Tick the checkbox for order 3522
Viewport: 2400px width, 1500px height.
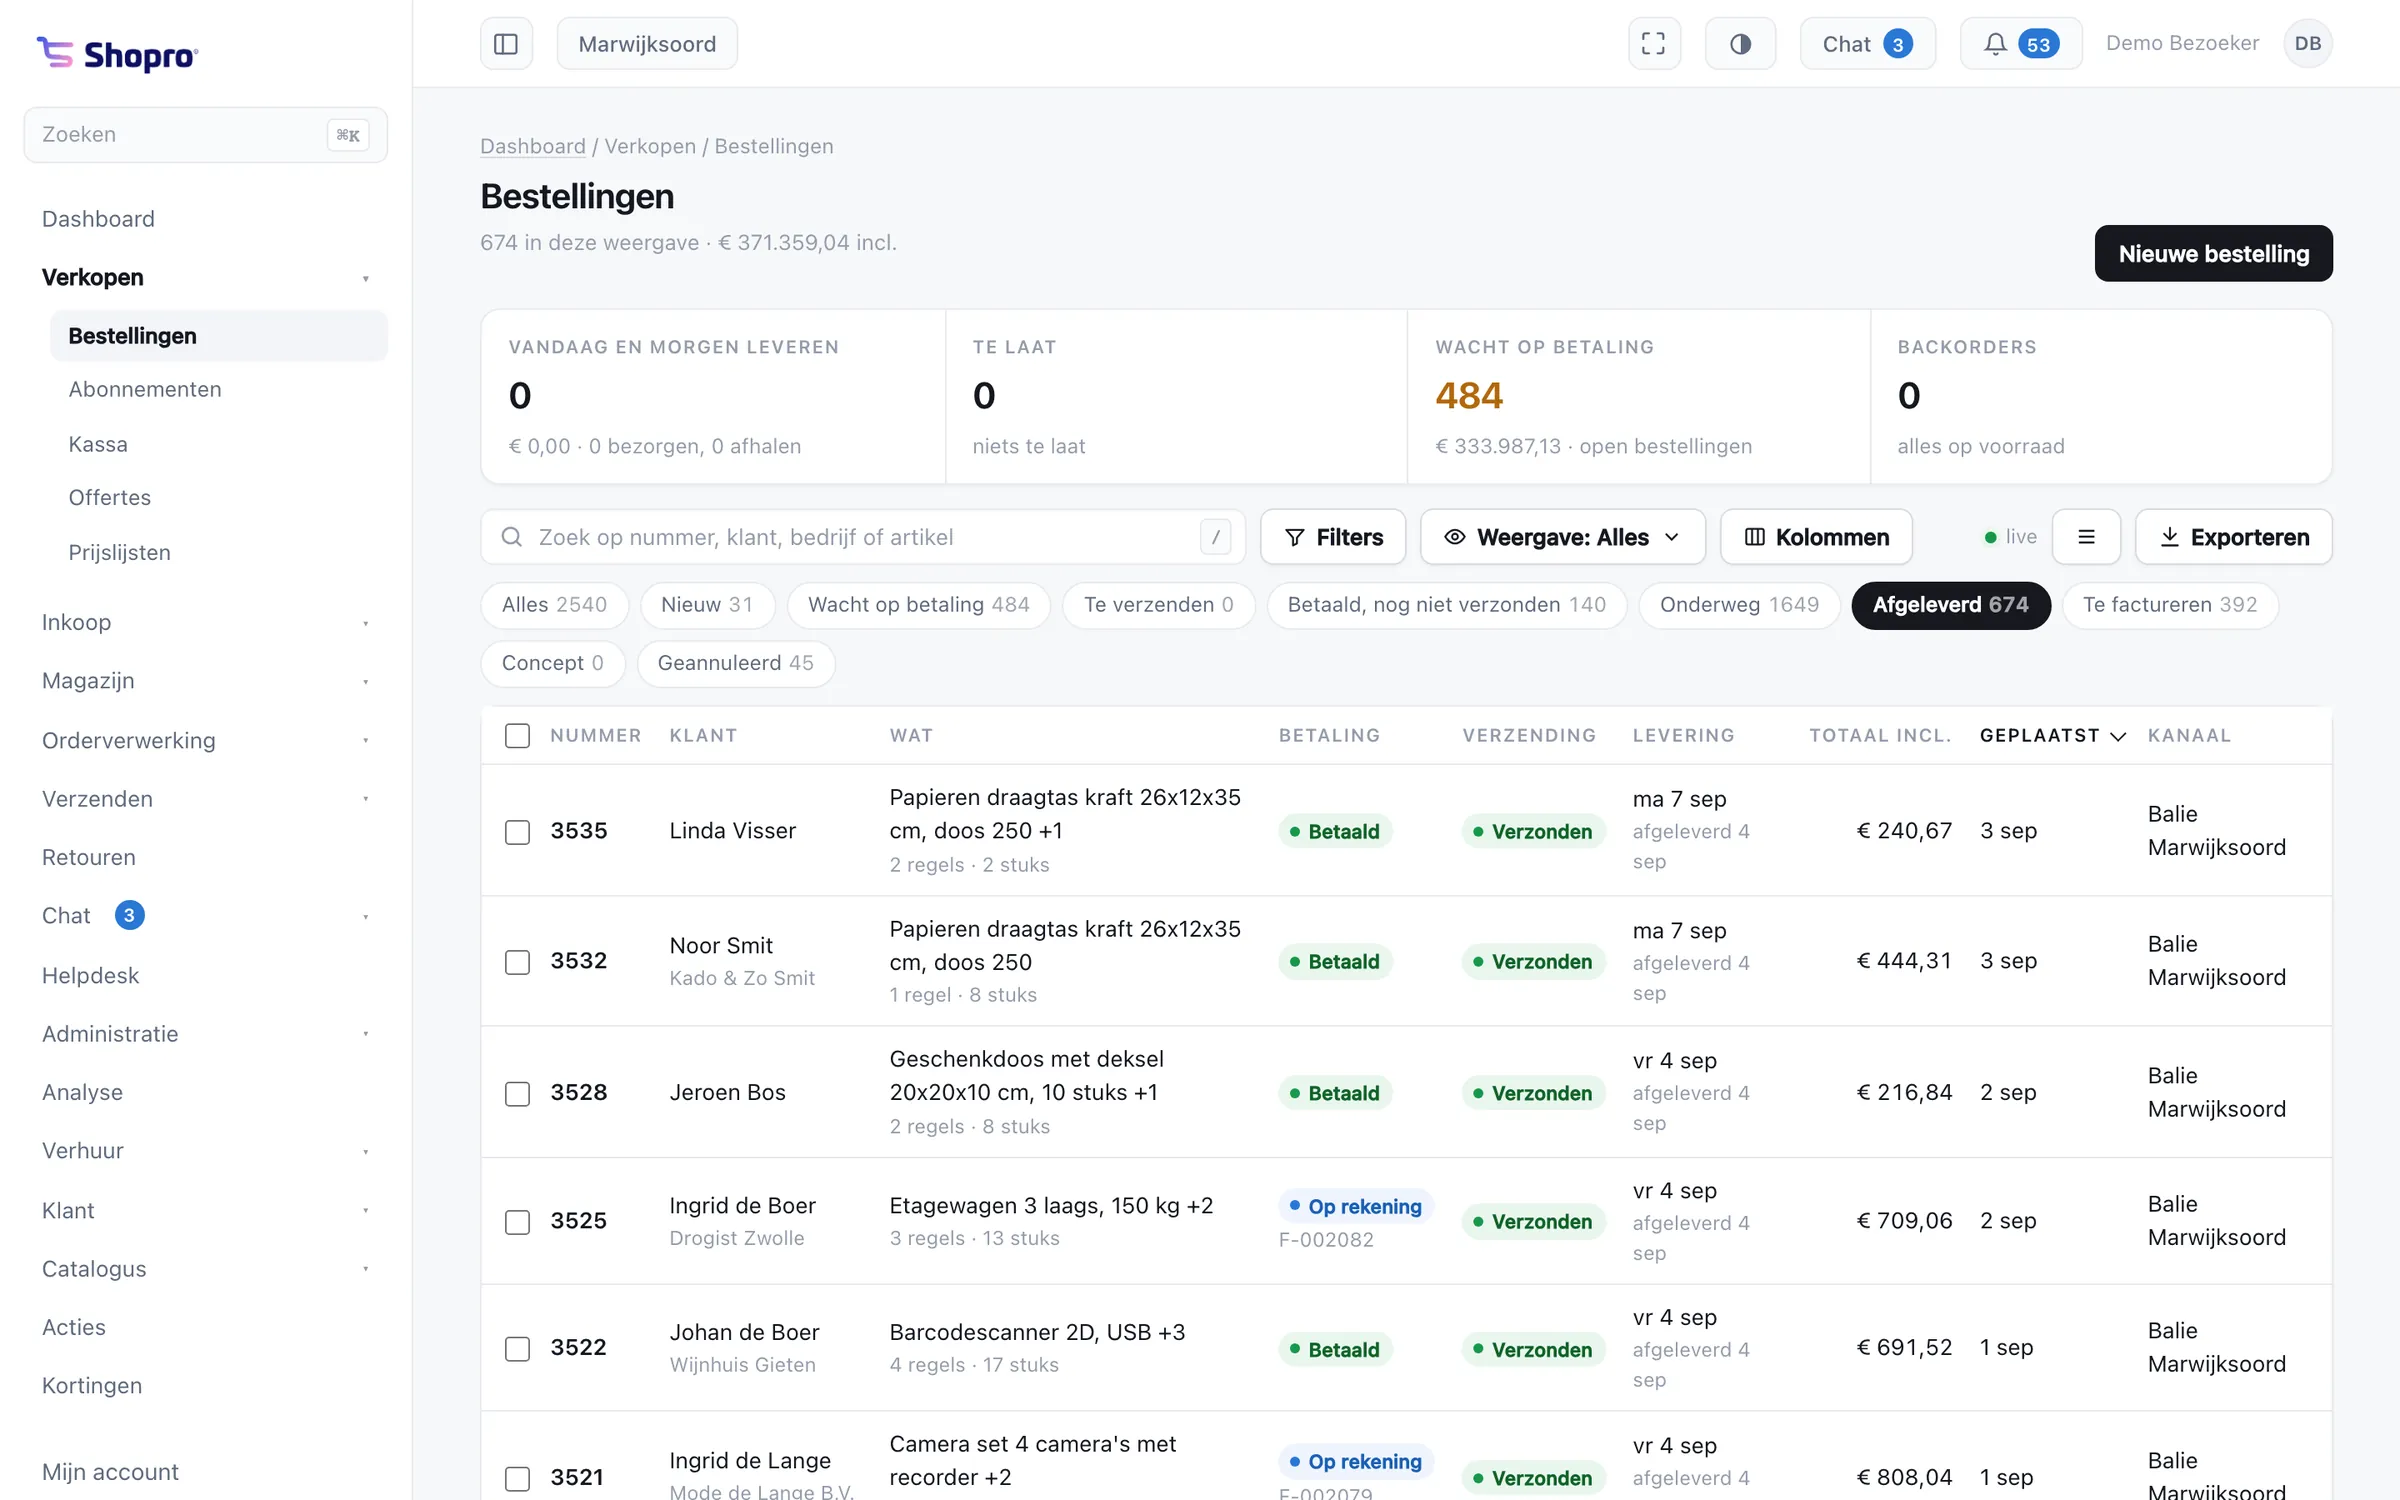pos(517,1349)
